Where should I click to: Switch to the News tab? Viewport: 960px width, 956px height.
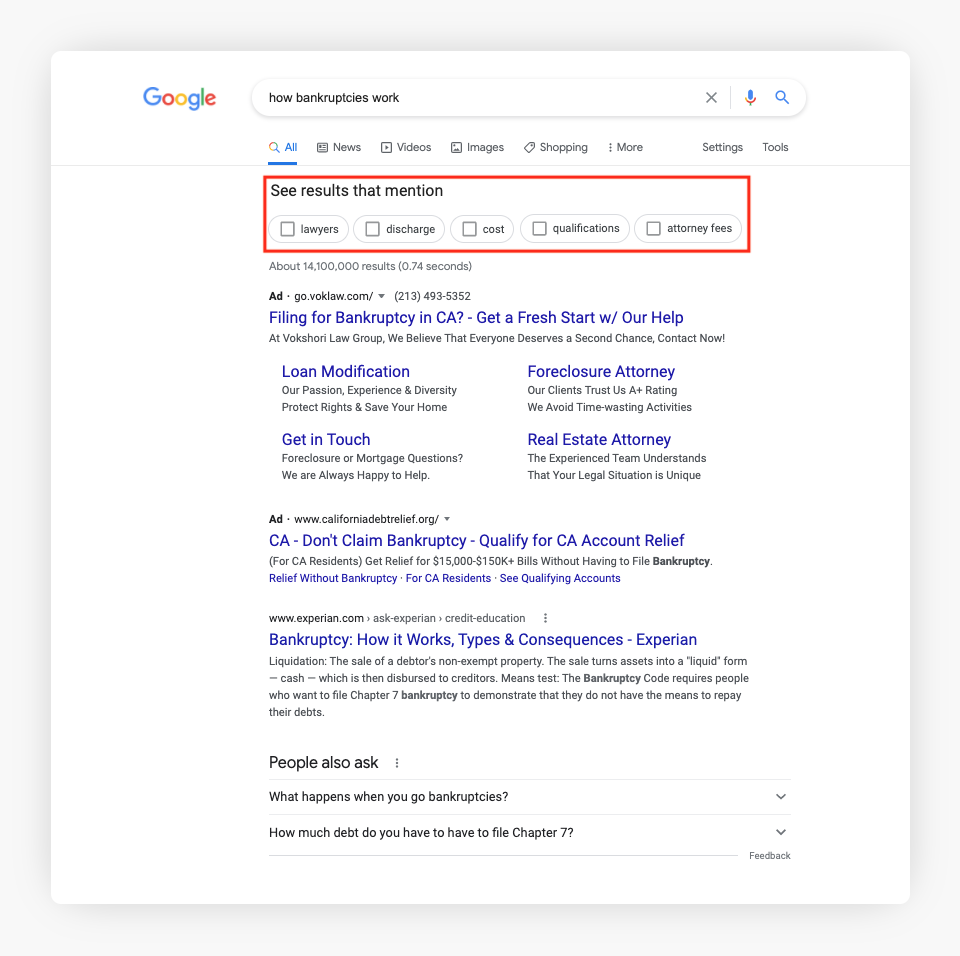click(339, 147)
